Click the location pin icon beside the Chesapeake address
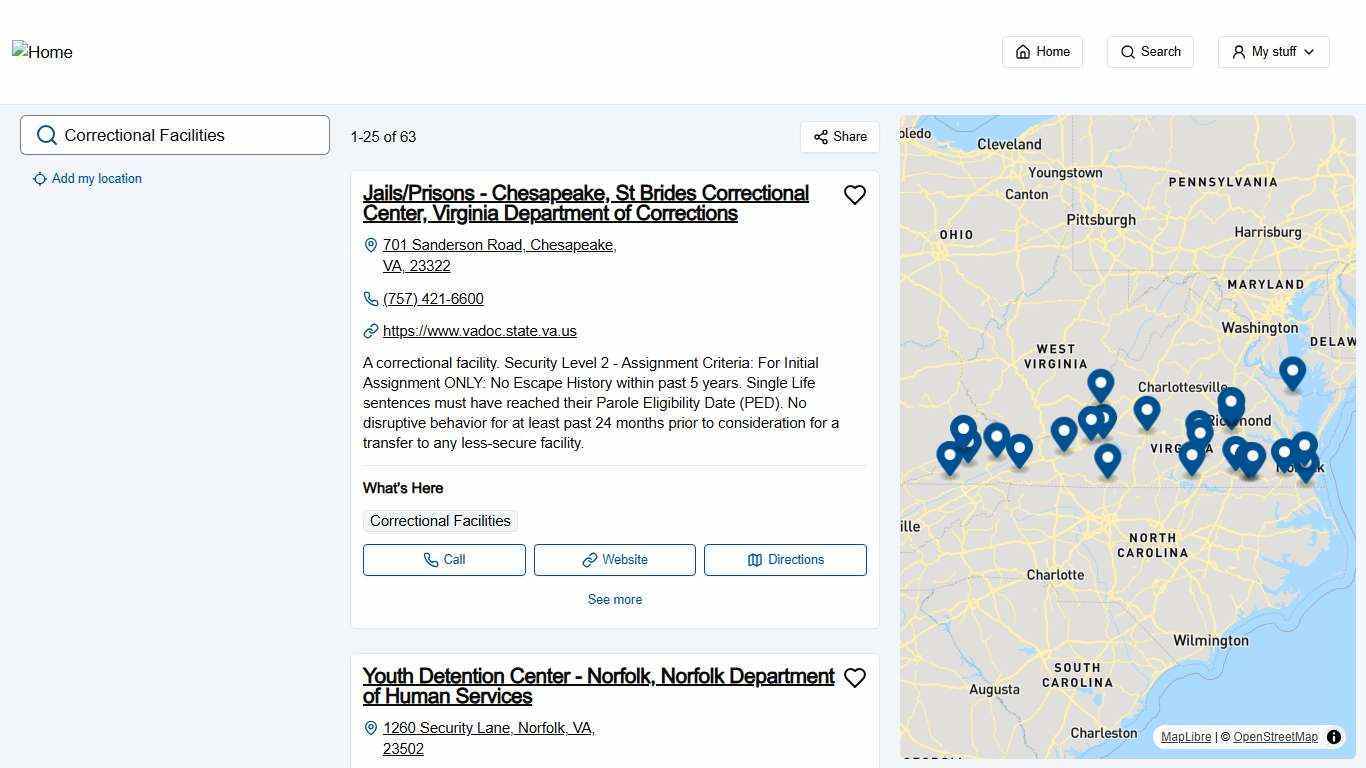The height and width of the screenshot is (768, 1366). (371, 245)
